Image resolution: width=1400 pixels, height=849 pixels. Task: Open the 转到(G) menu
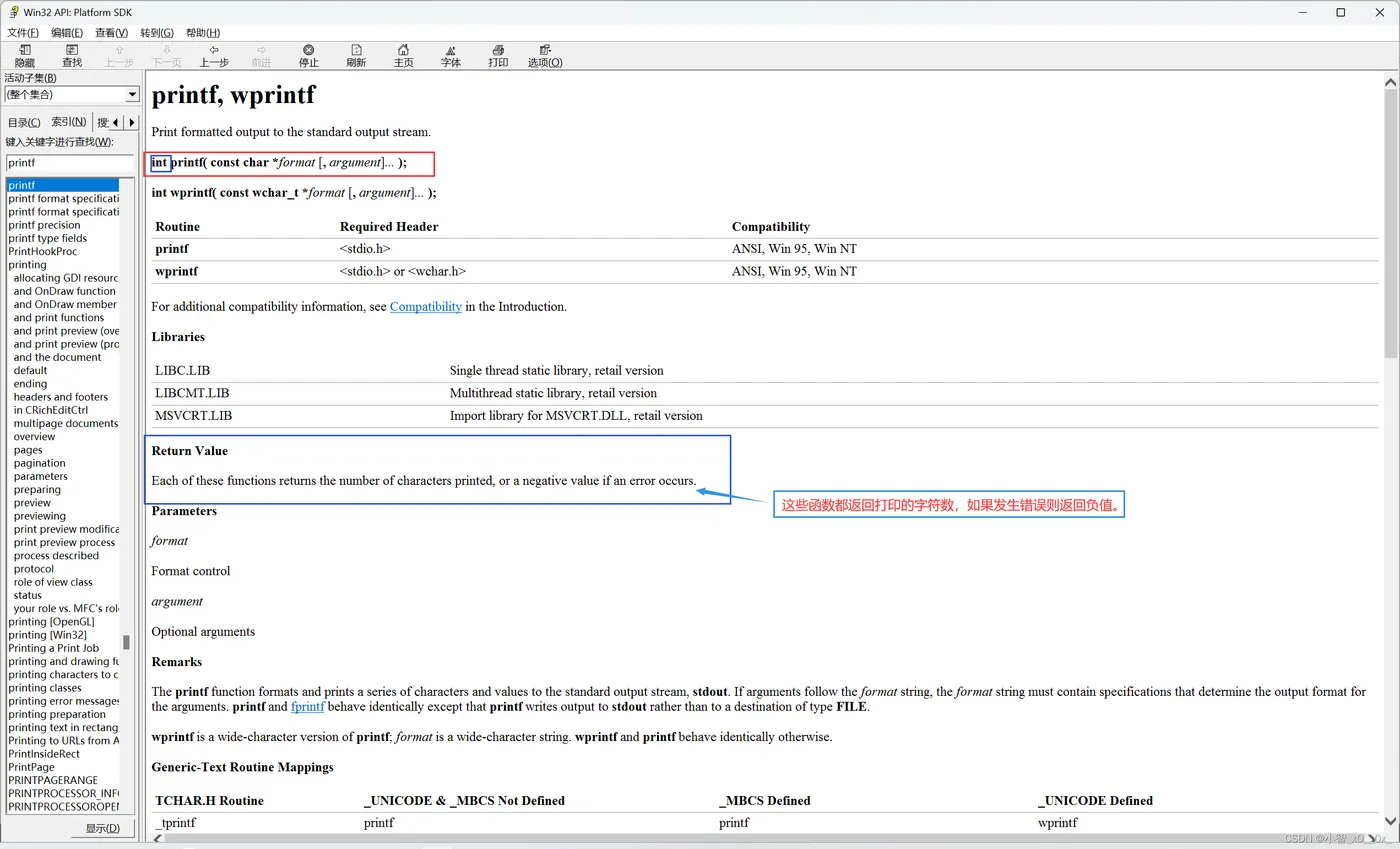pos(157,33)
